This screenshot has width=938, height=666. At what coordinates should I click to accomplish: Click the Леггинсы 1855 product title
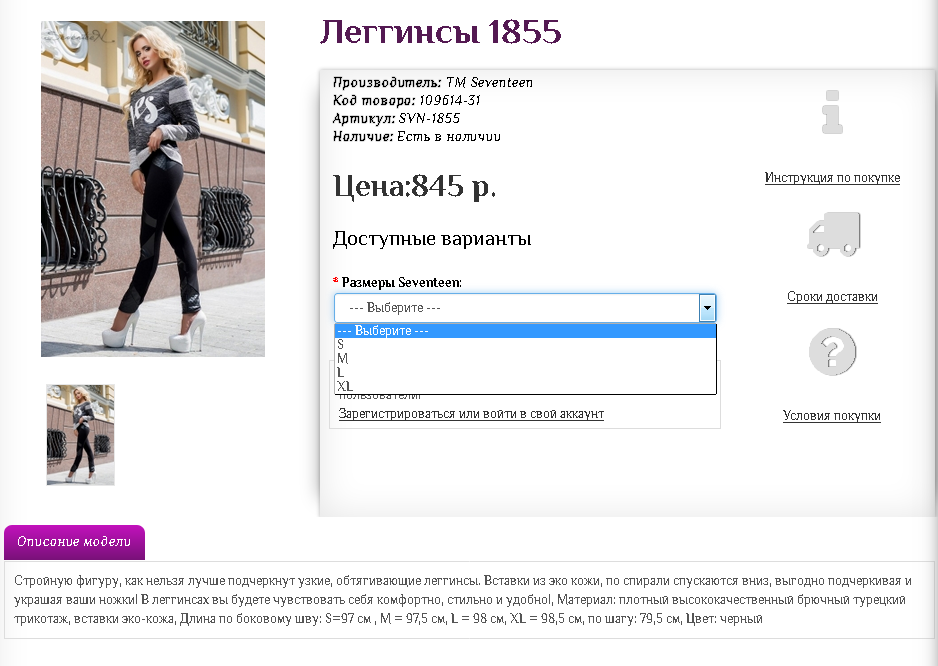pos(440,32)
